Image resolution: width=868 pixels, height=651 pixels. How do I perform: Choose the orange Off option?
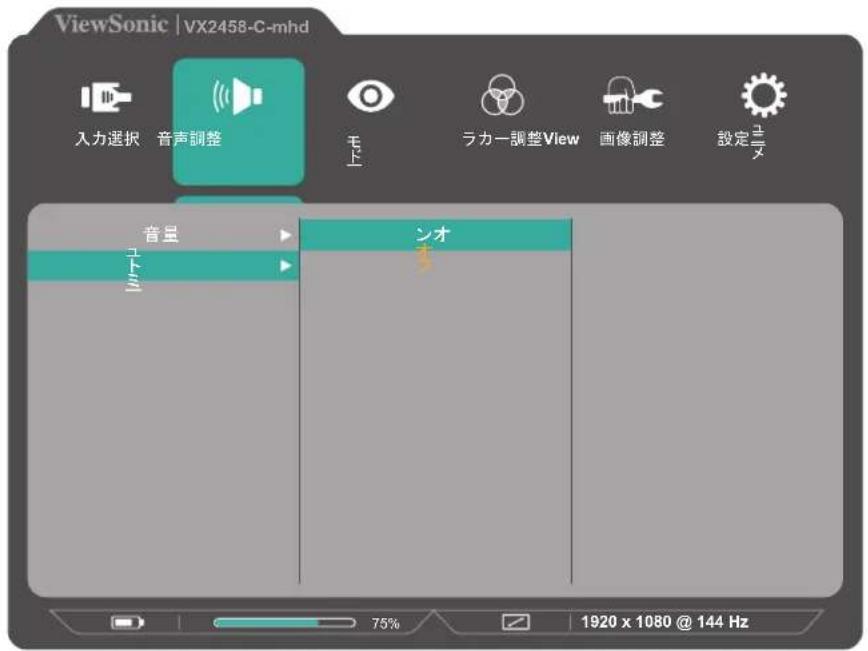[x=424, y=258]
